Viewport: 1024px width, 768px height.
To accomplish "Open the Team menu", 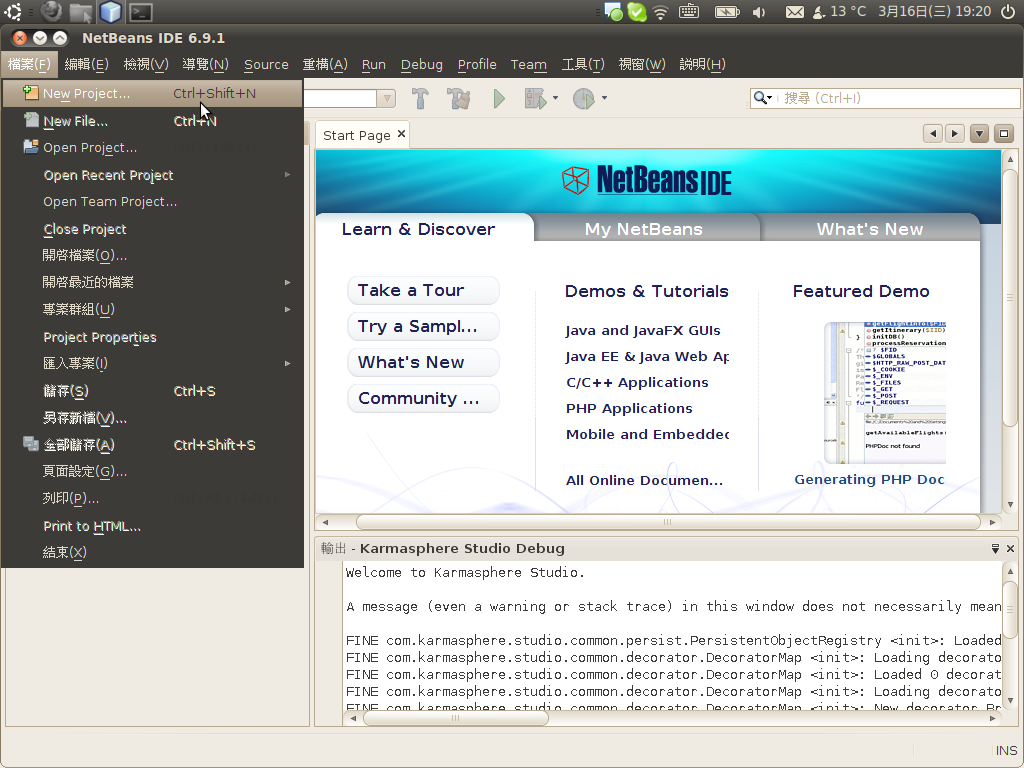I will [x=529, y=64].
